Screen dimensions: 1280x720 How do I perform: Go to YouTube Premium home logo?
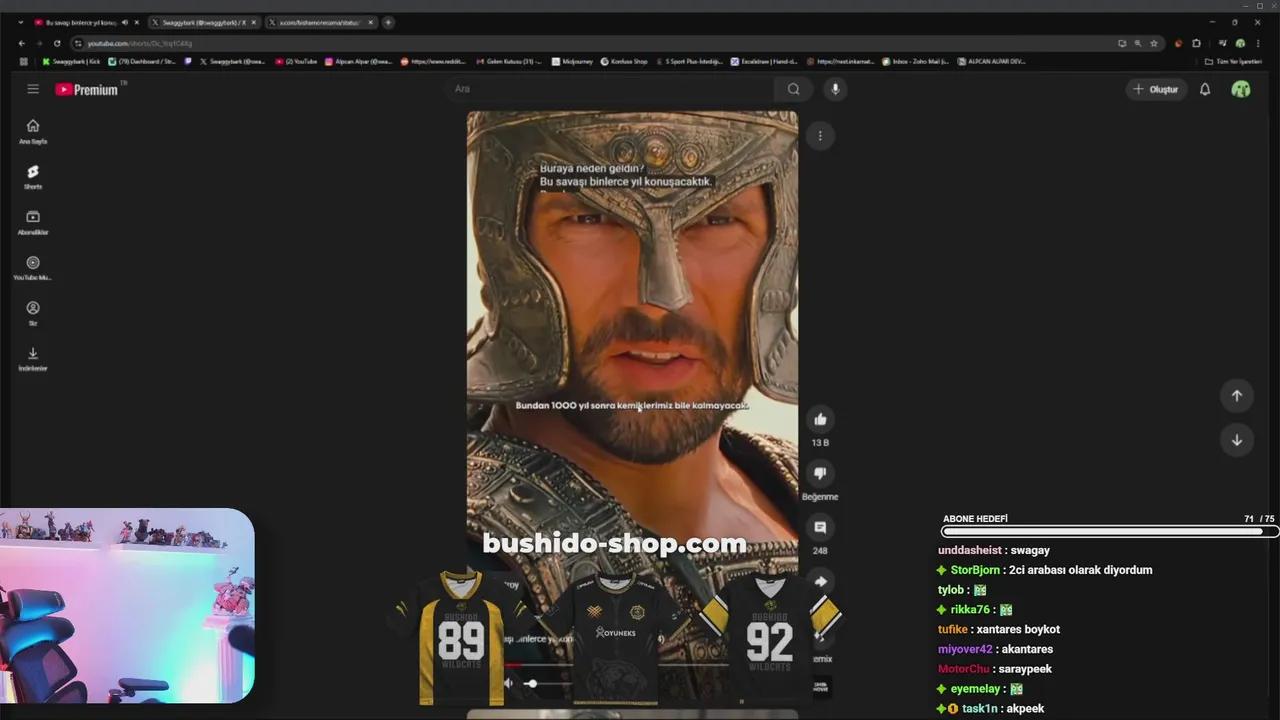tap(87, 89)
